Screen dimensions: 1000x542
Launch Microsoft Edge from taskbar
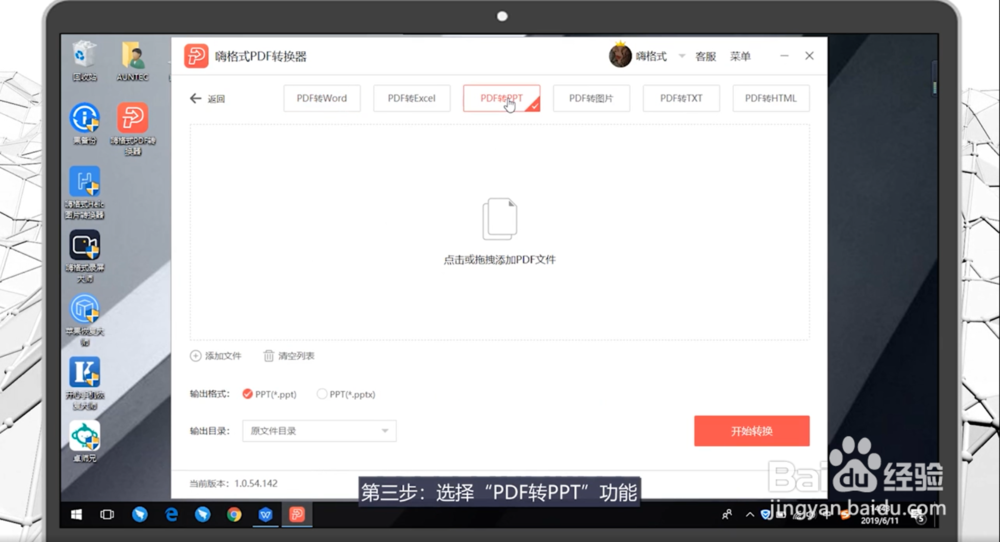(171, 514)
